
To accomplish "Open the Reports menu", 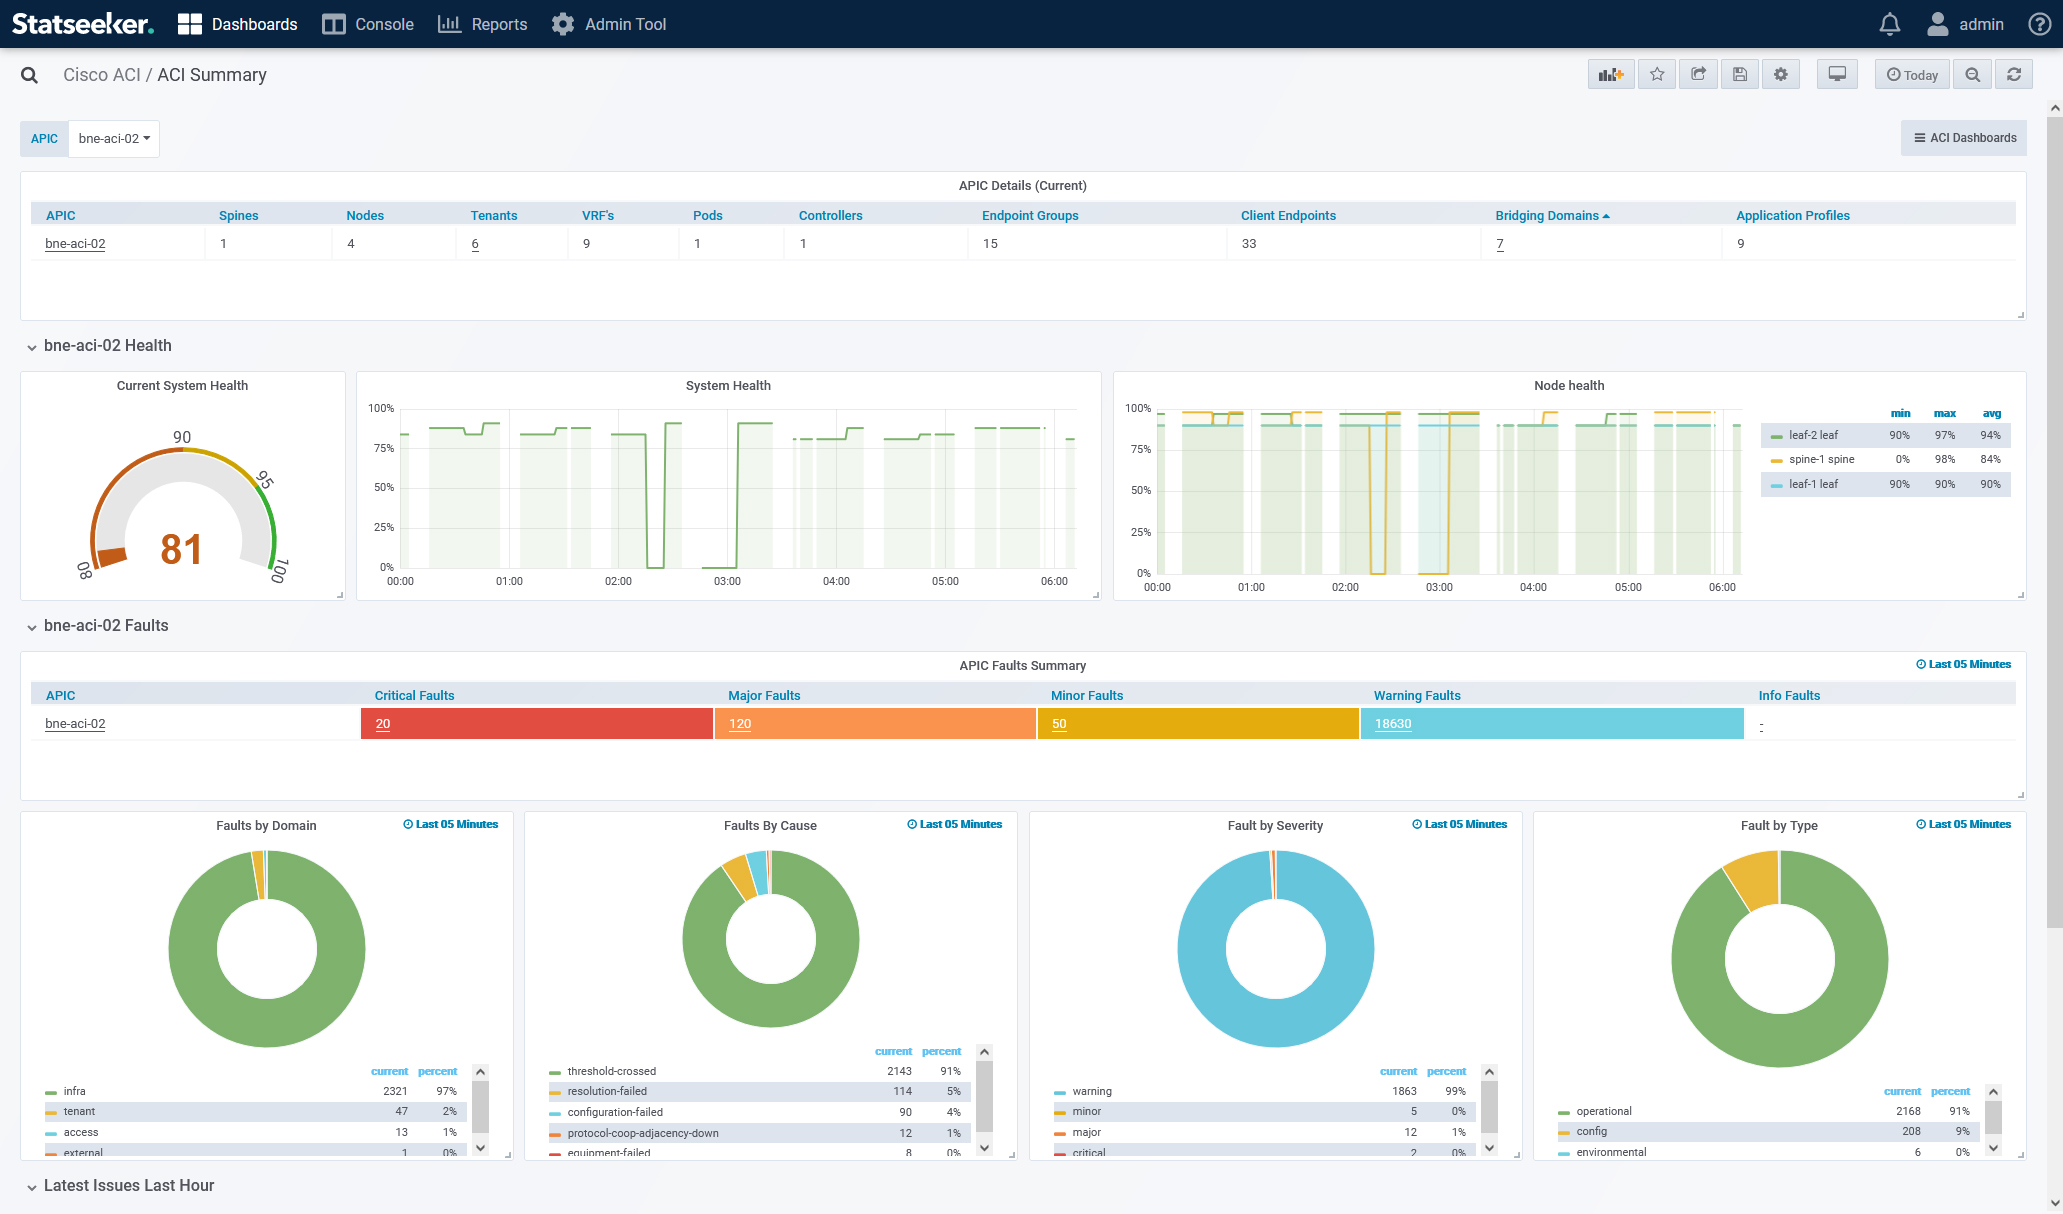I will point(483,24).
